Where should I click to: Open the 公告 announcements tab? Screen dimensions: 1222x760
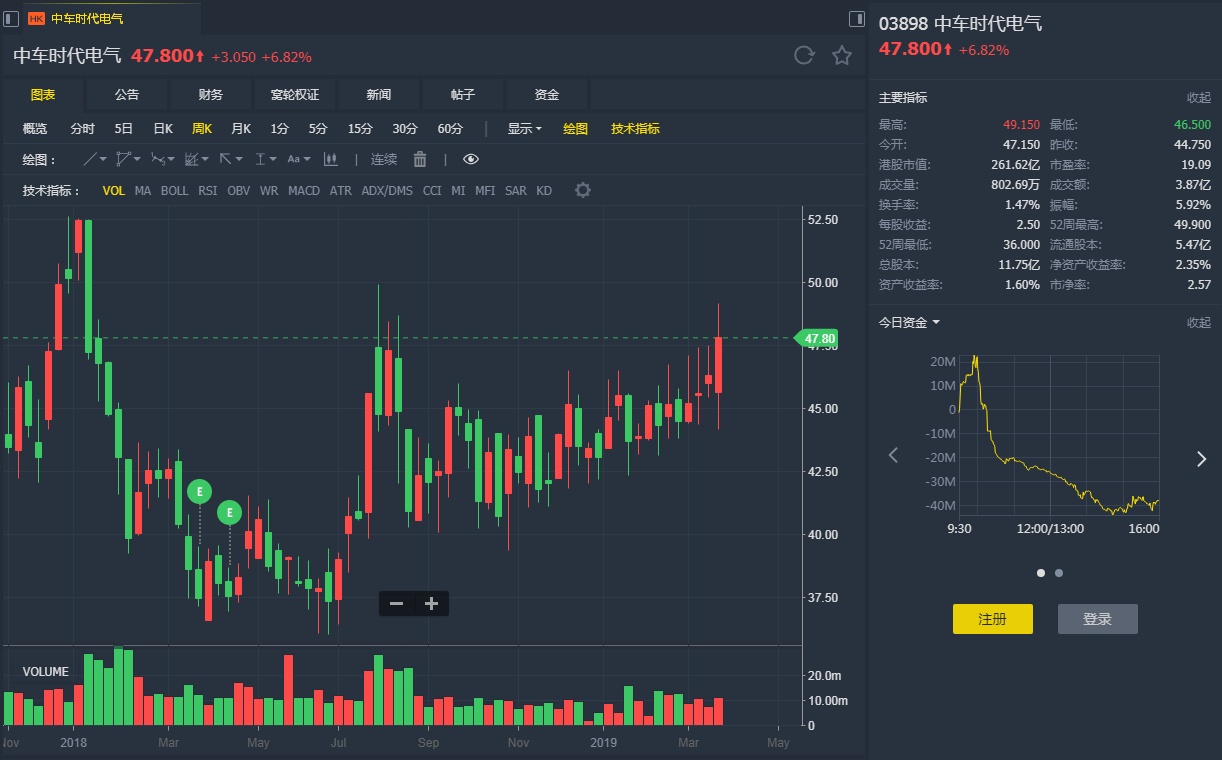127,95
